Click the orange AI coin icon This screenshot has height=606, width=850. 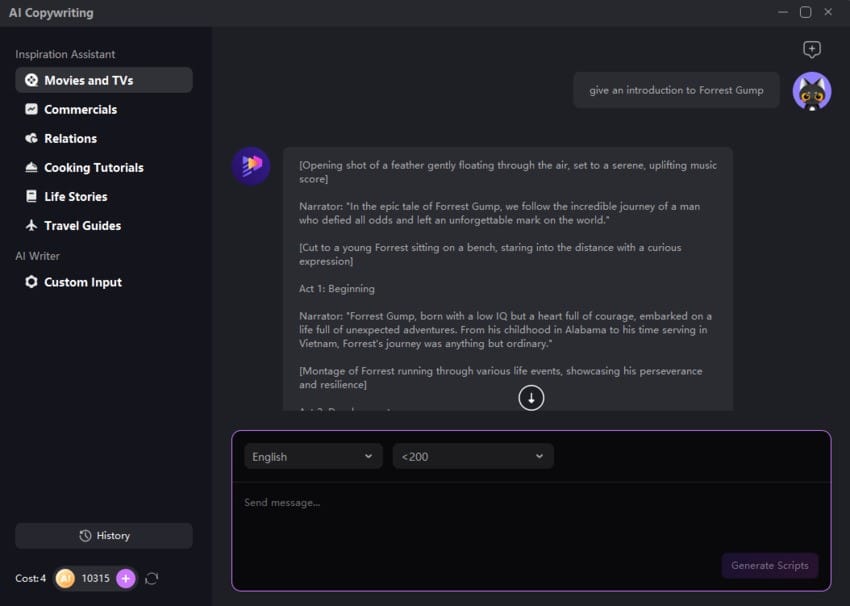click(x=65, y=578)
